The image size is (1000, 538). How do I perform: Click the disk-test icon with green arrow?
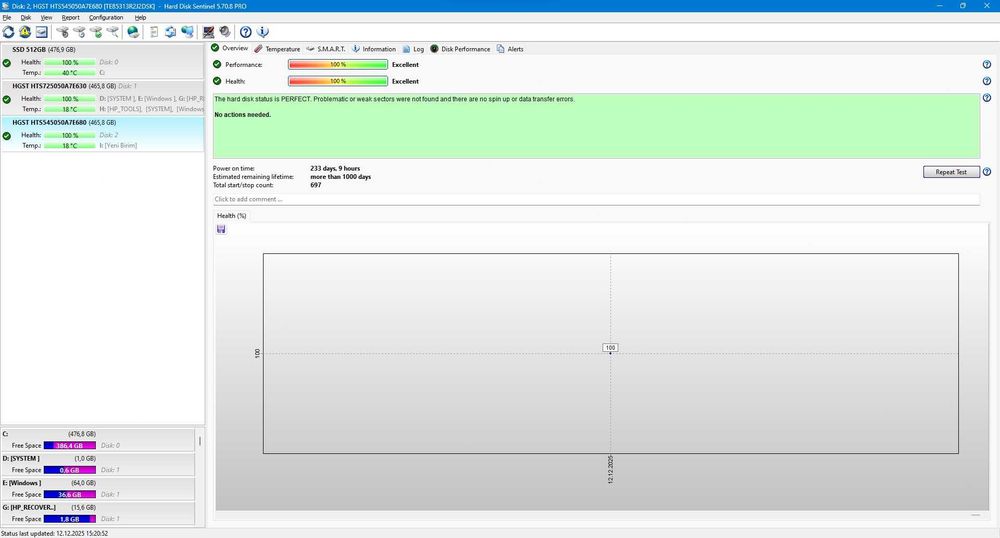[x=96, y=32]
